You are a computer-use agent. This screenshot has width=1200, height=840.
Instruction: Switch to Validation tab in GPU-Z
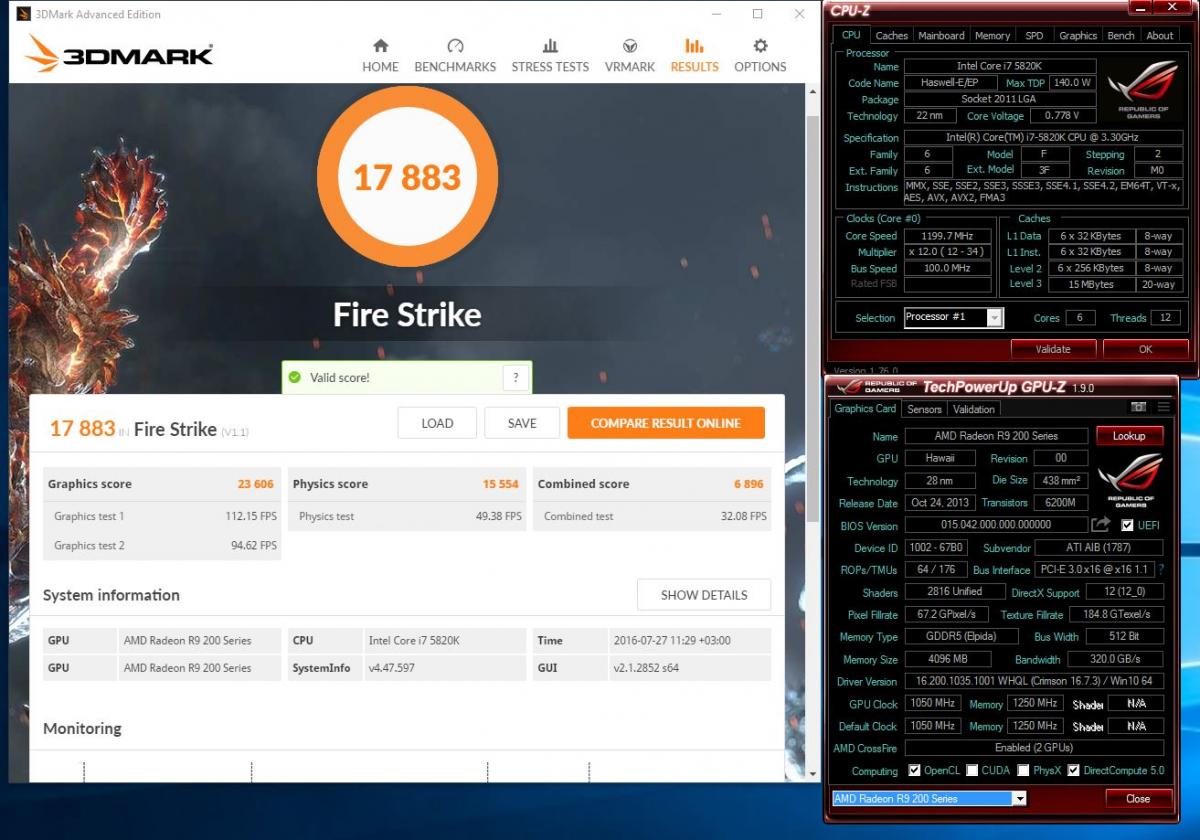973,409
